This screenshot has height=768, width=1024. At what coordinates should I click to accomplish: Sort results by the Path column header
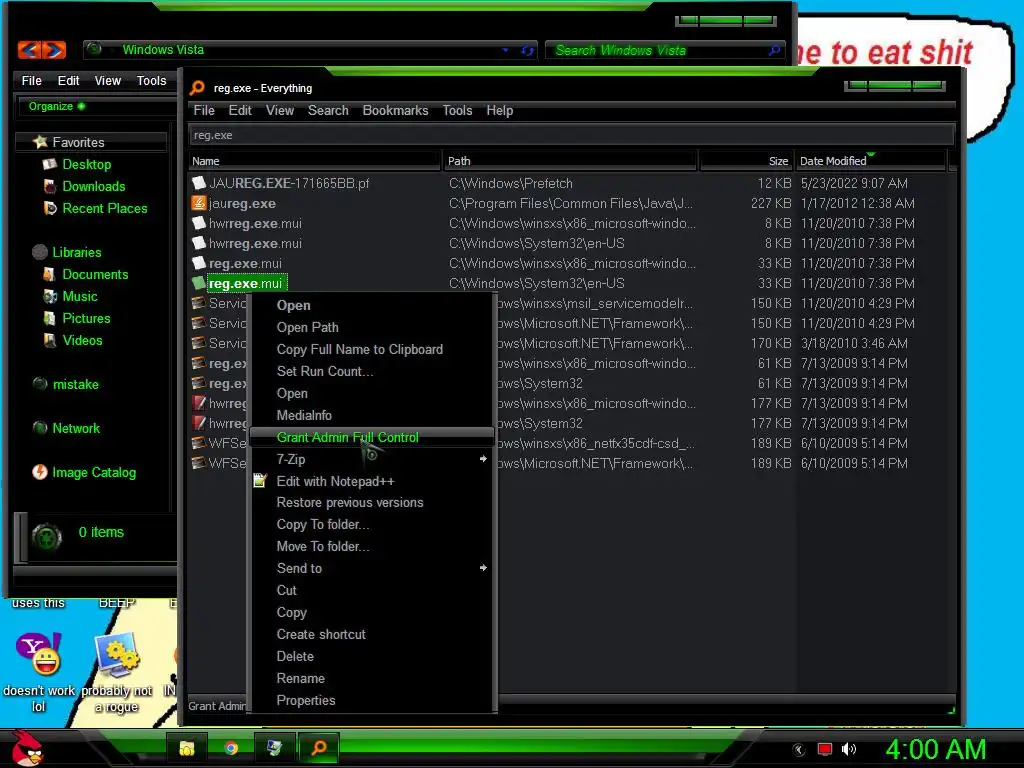pos(570,161)
